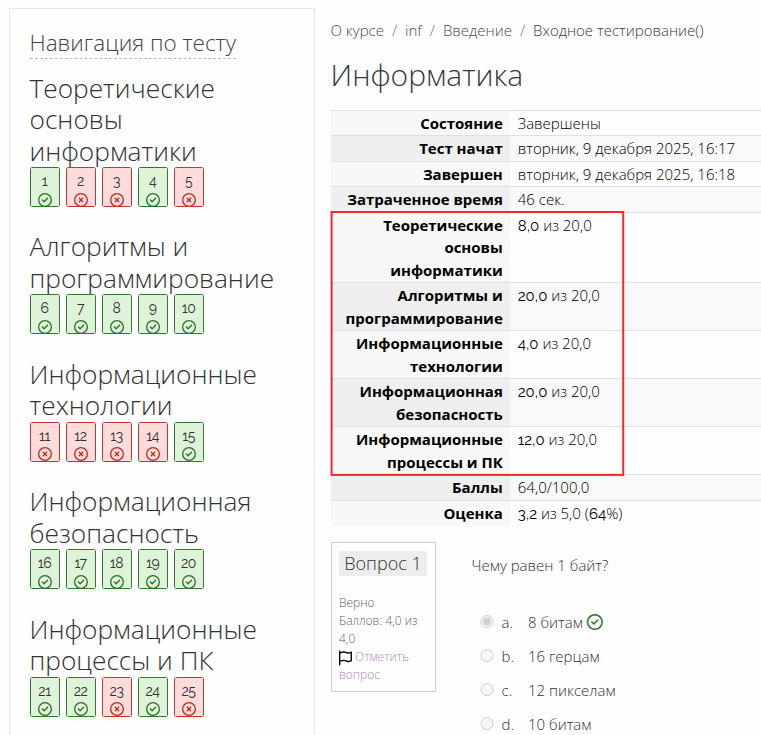
Task: Go to incorrect question 23
Action: click(117, 697)
